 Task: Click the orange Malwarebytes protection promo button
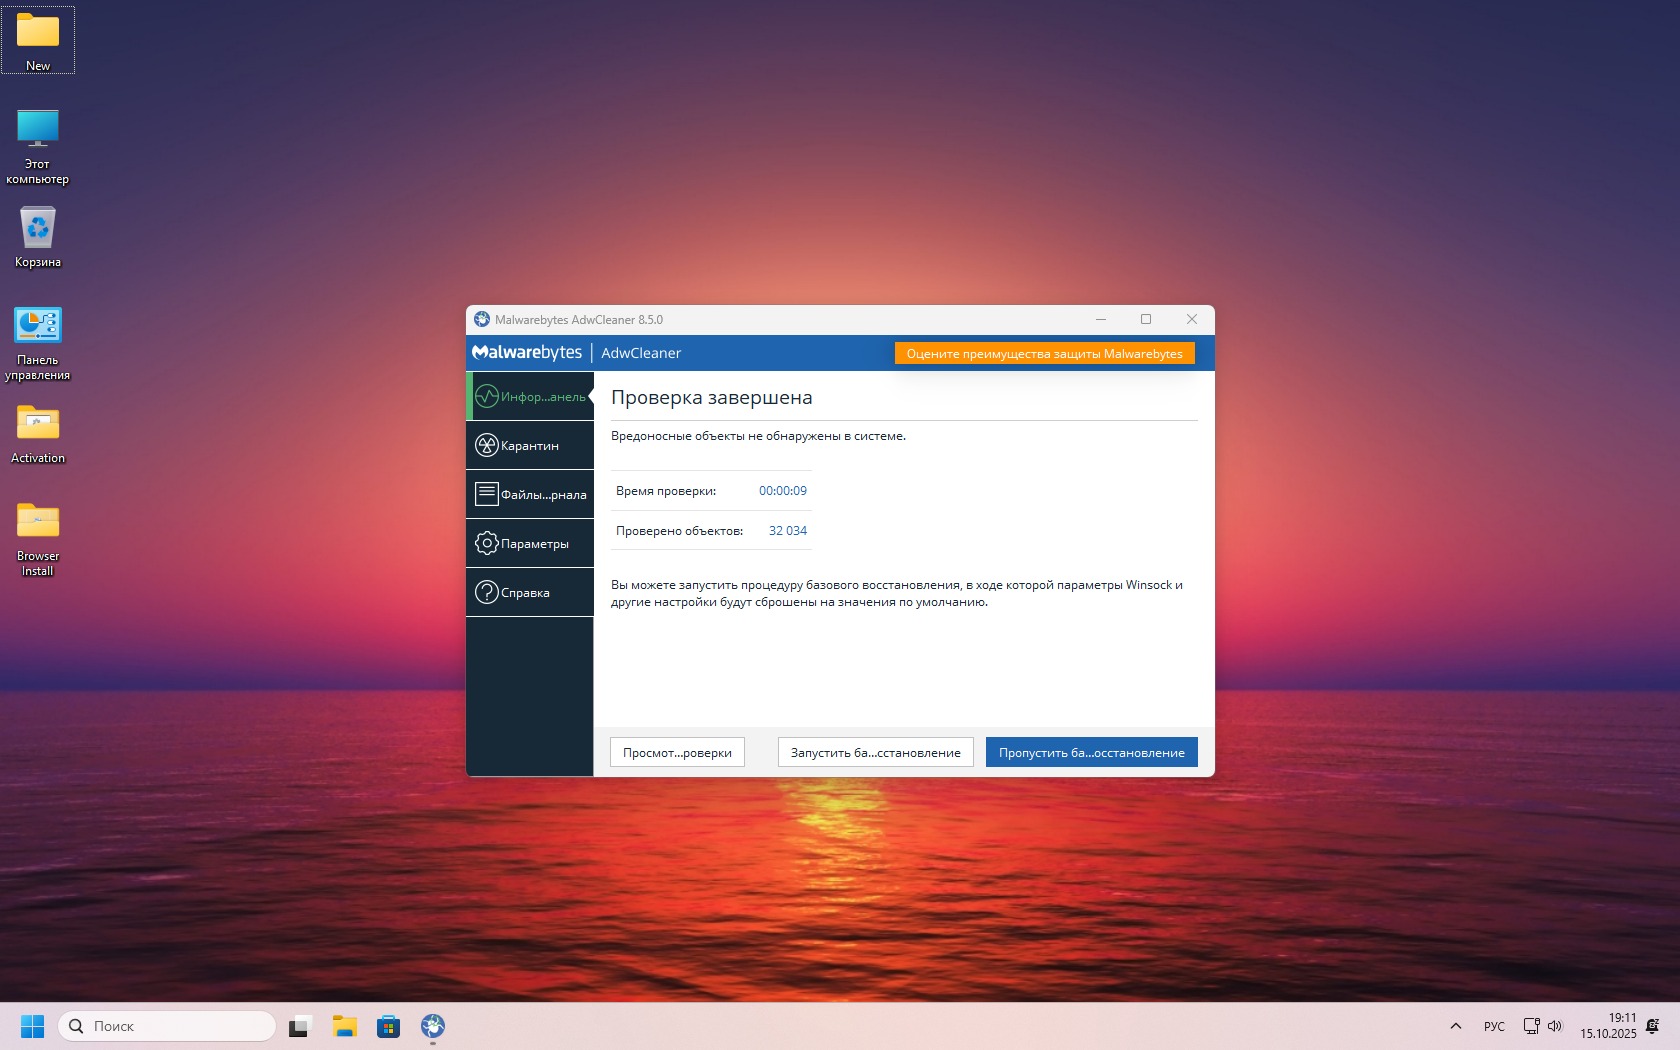pos(1044,354)
